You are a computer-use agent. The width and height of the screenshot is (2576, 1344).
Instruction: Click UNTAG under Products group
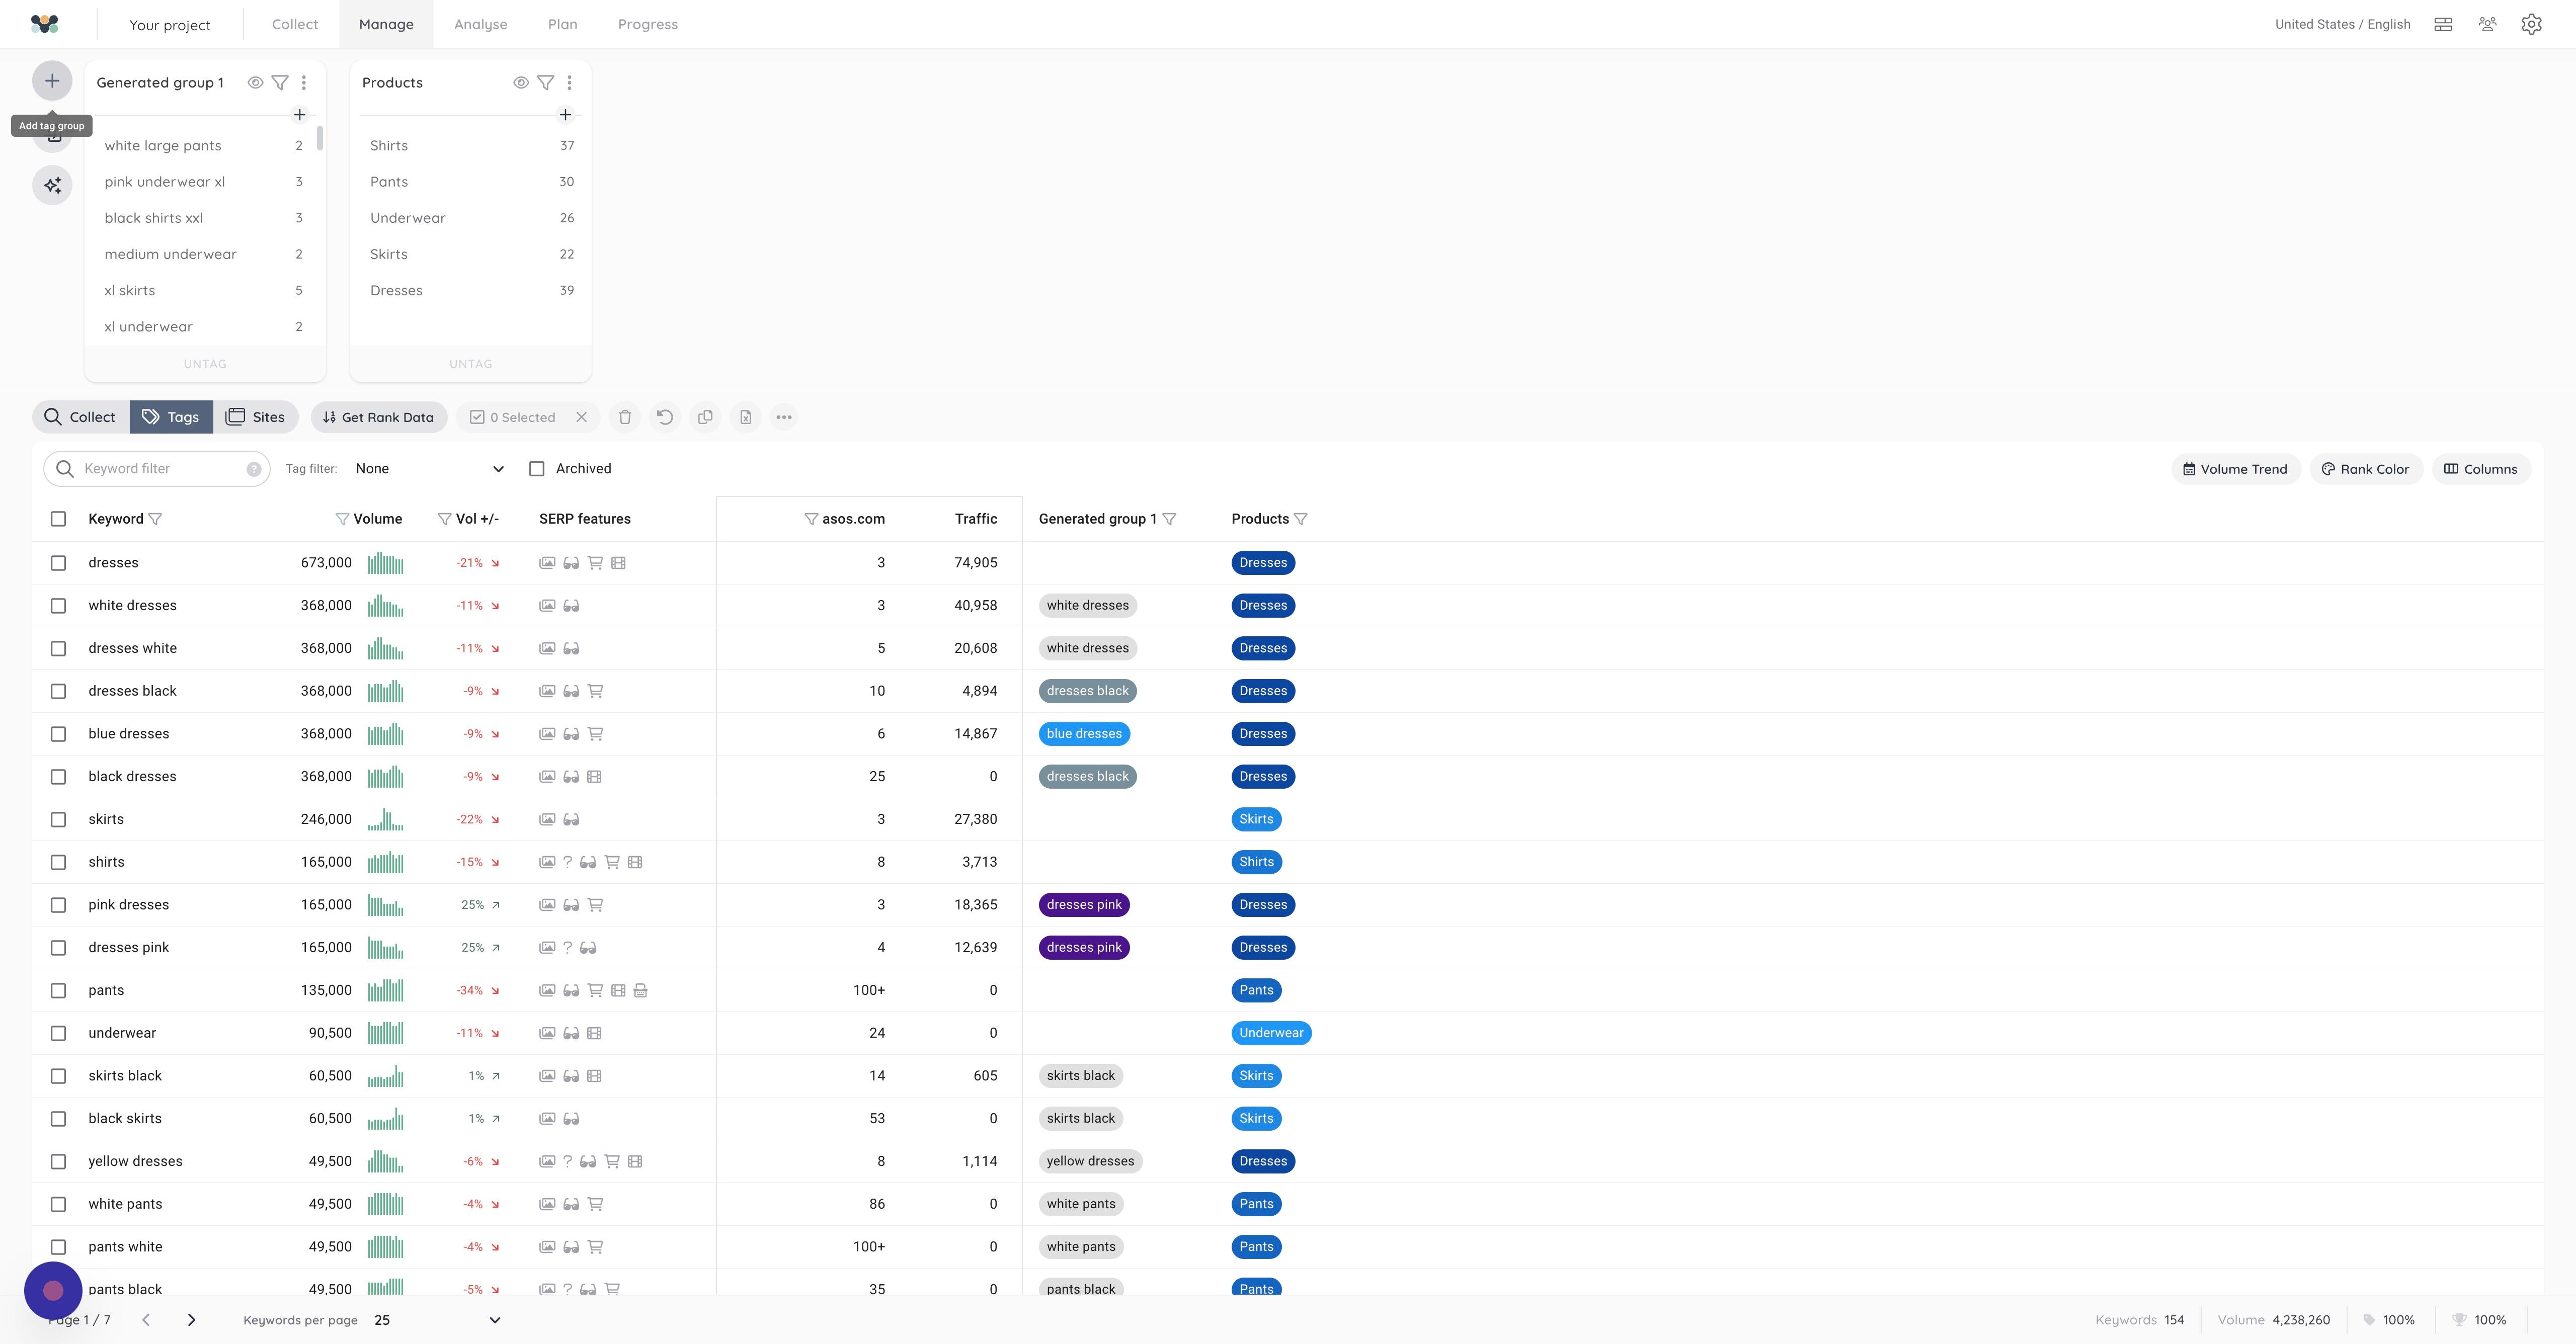471,364
